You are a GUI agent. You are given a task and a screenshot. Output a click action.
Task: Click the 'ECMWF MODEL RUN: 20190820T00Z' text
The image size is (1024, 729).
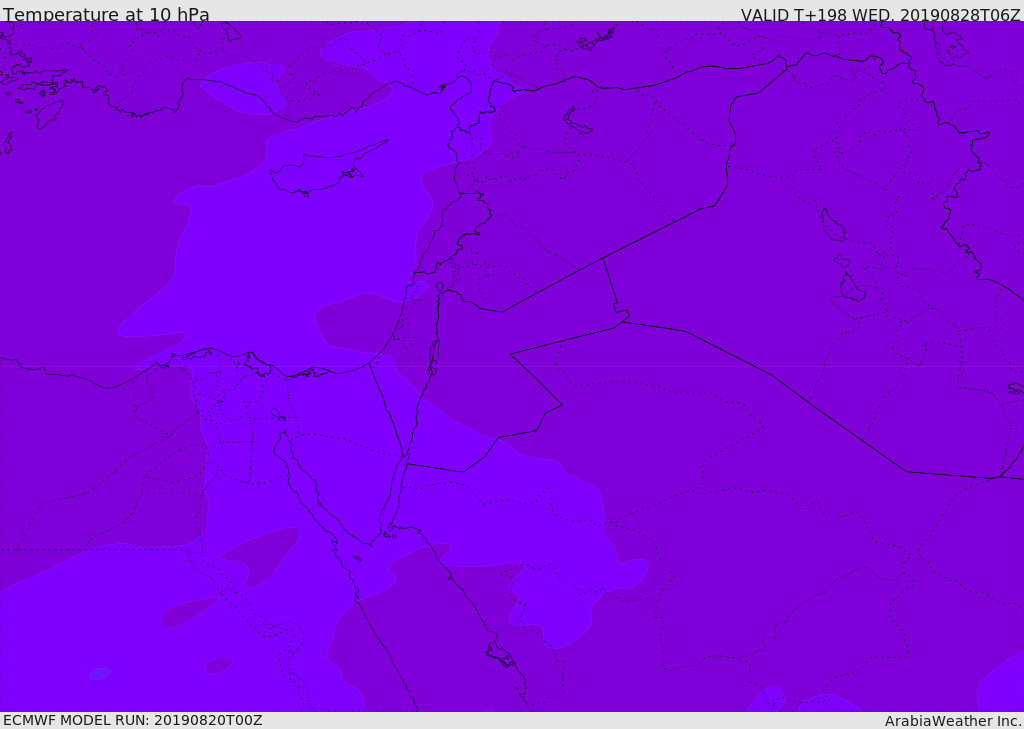tap(133, 720)
